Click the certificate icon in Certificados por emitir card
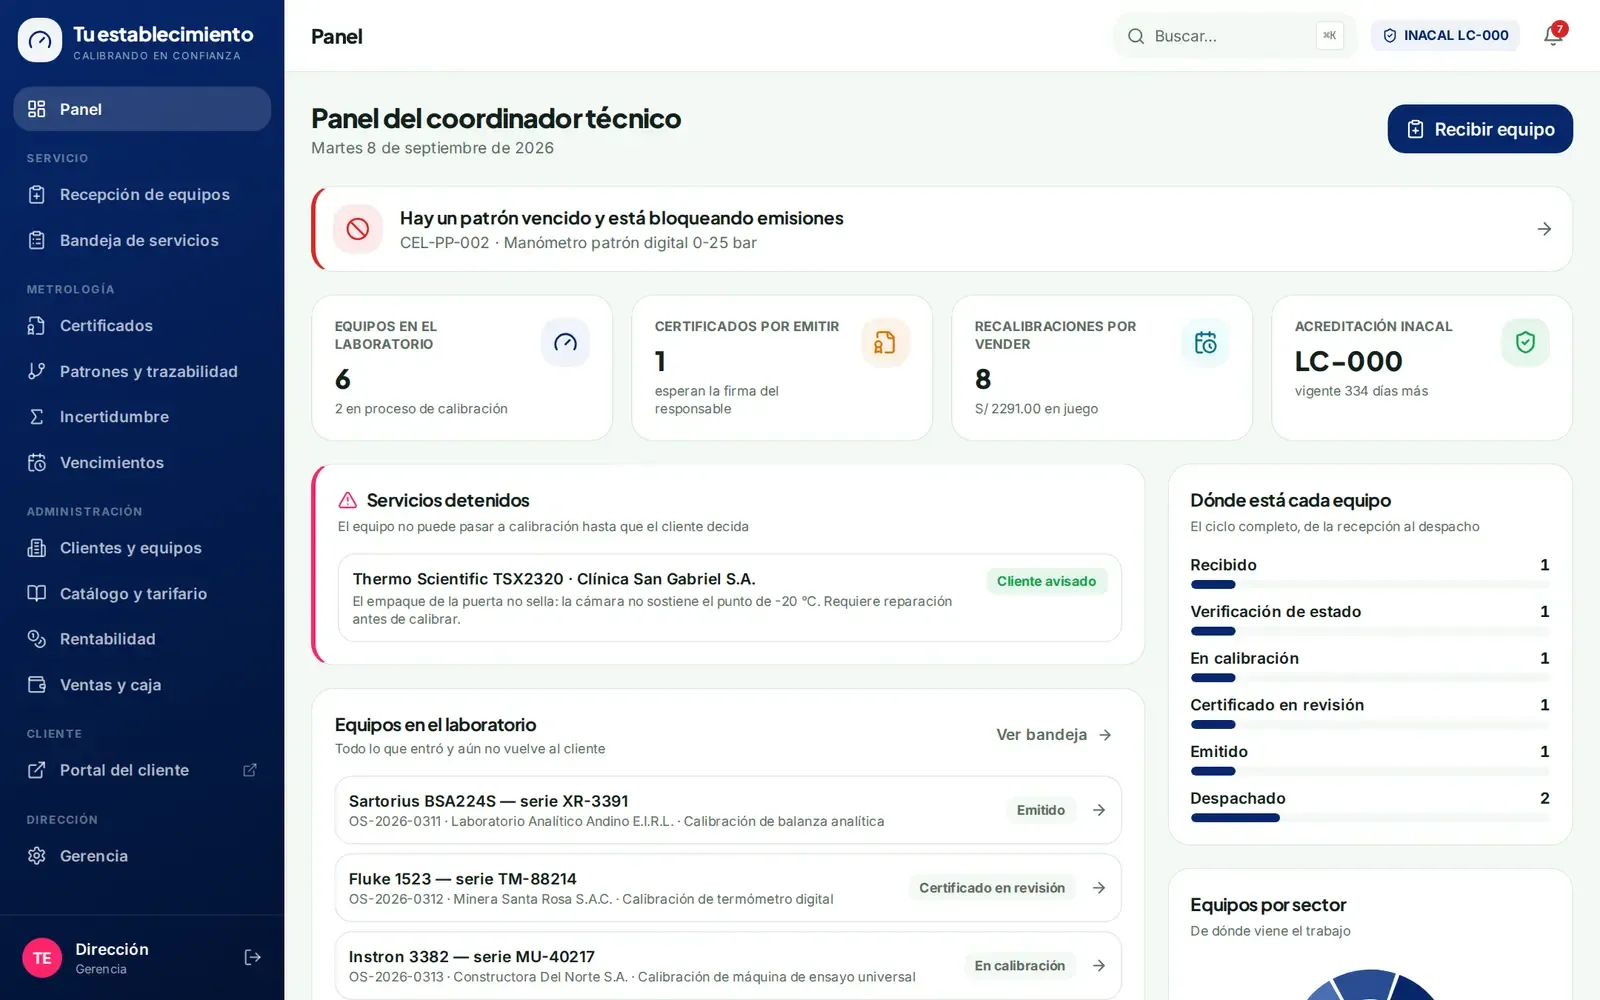Image resolution: width=1600 pixels, height=1000 pixels. 885,343
